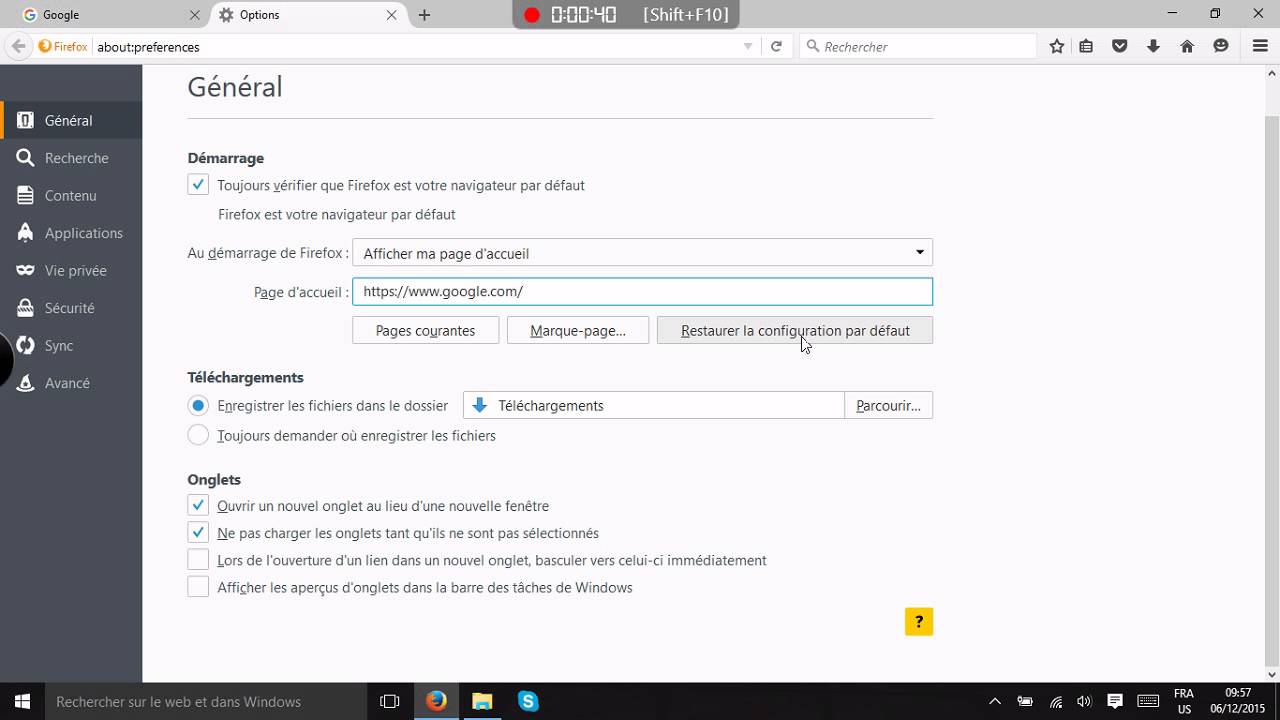Open the Firefox hamburger menu
Image resolution: width=1280 pixels, height=720 pixels.
(1260, 46)
